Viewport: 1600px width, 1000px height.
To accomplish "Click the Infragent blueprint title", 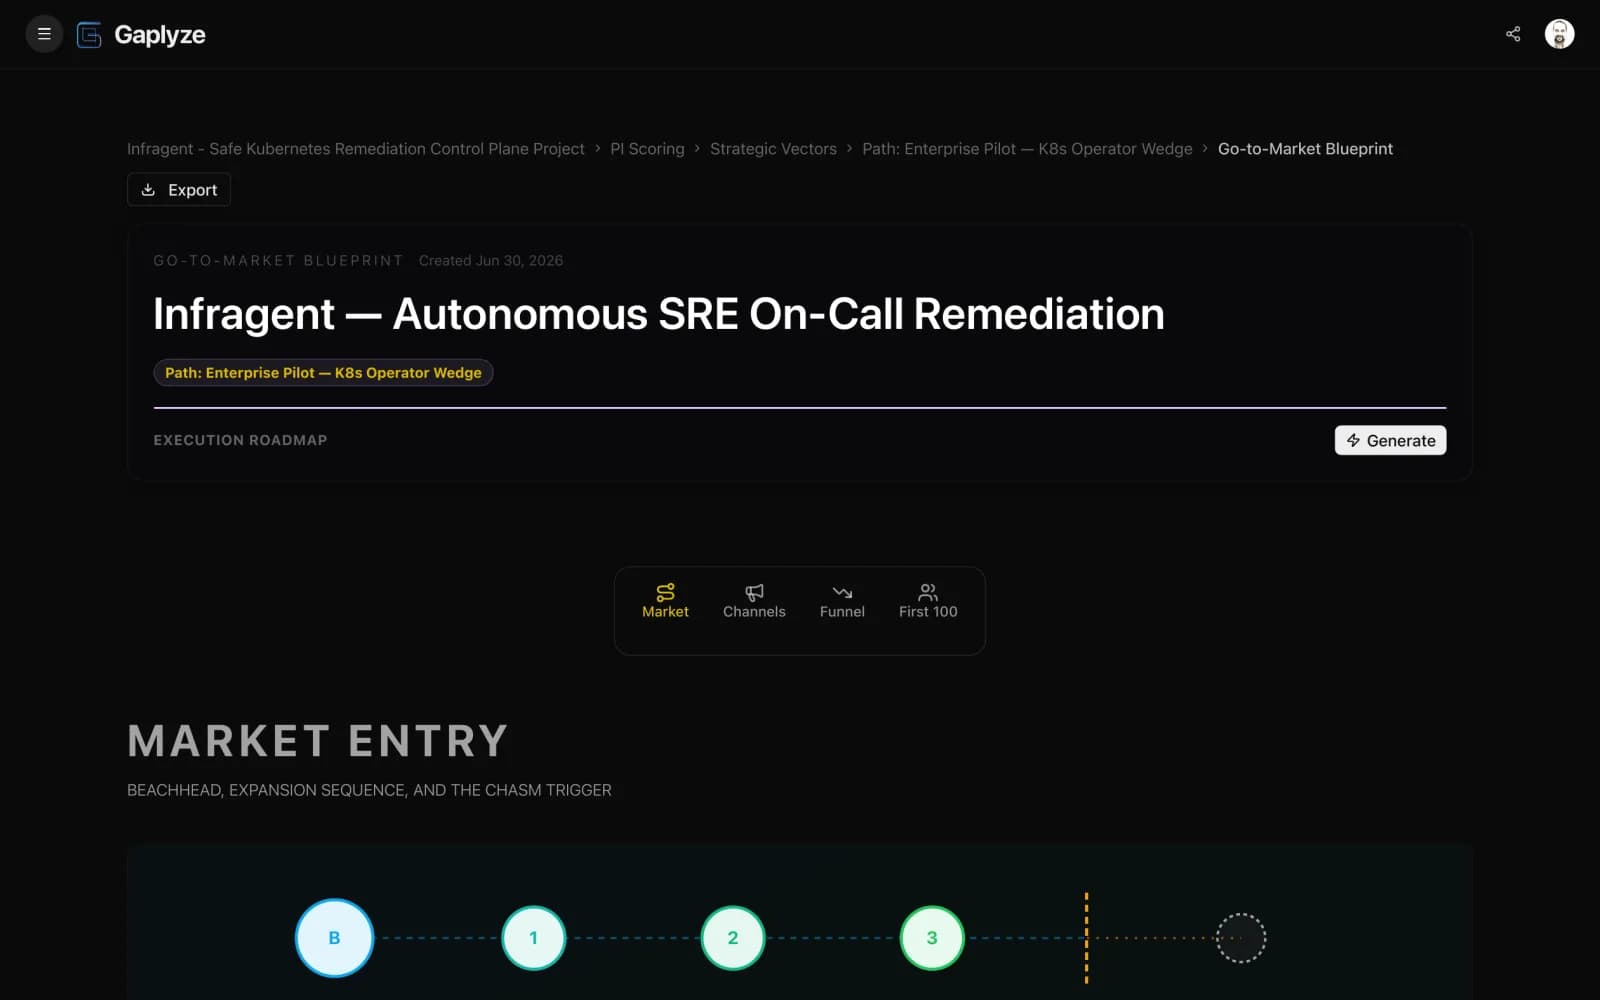I will click(659, 314).
